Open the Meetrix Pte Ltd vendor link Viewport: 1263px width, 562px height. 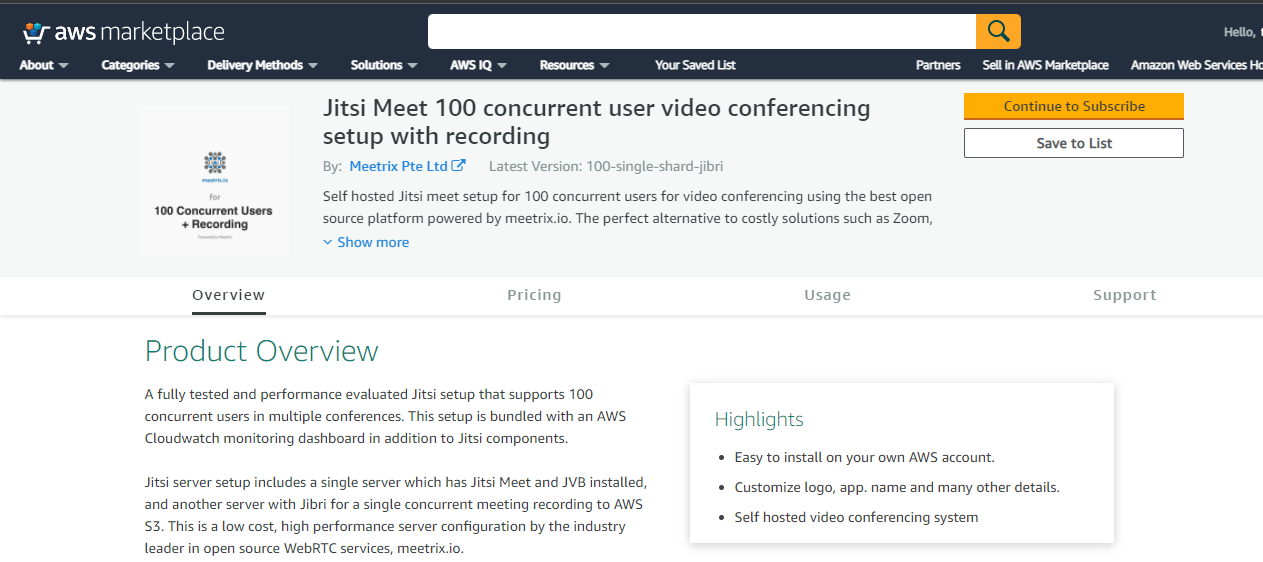click(x=398, y=166)
